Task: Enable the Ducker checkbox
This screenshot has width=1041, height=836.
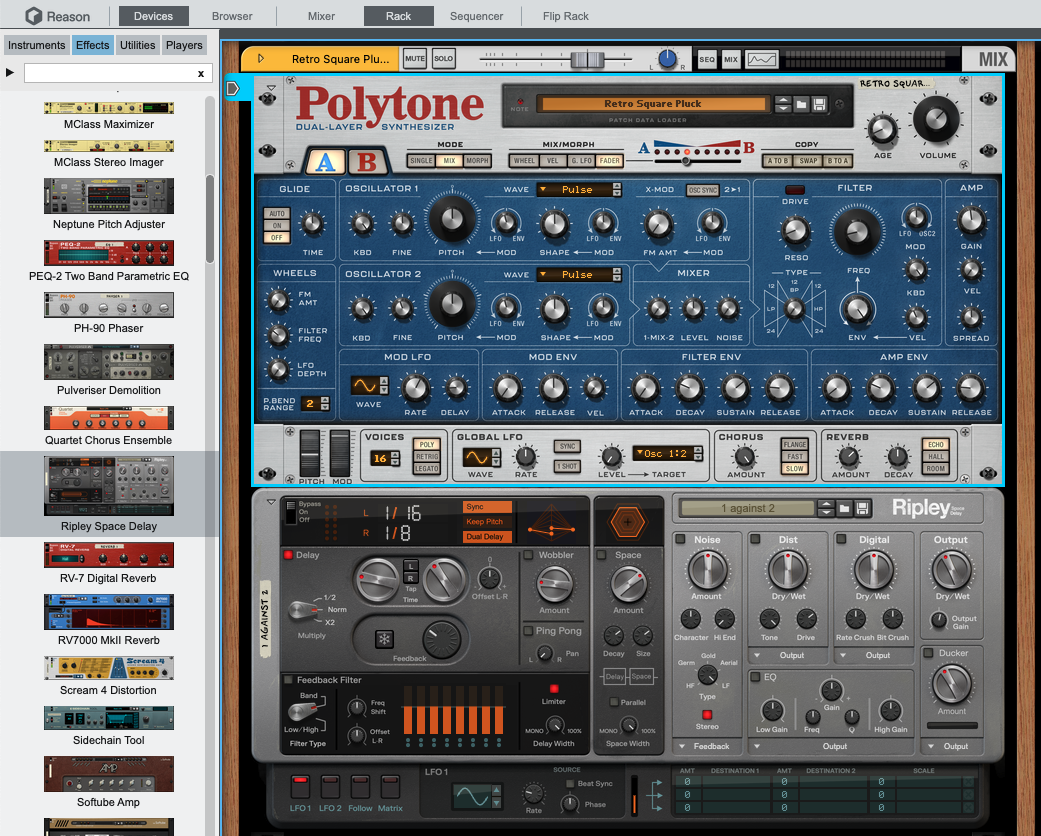Action: (929, 653)
